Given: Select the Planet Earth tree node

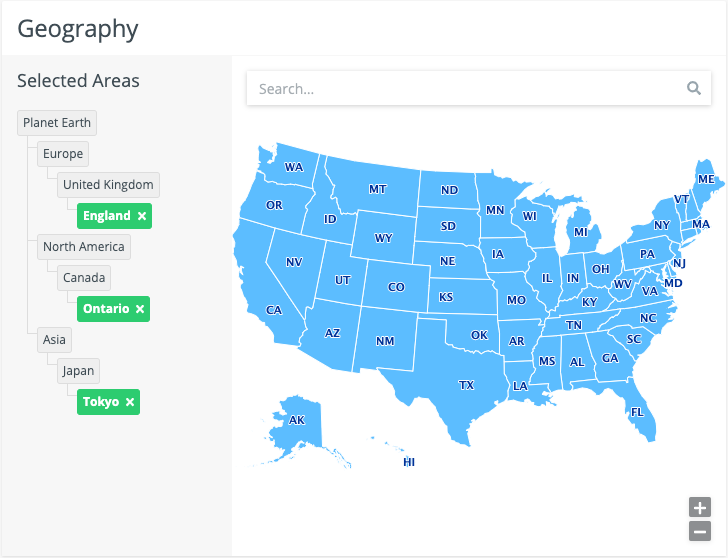Looking at the screenshot, I should (x=57, y=123).
